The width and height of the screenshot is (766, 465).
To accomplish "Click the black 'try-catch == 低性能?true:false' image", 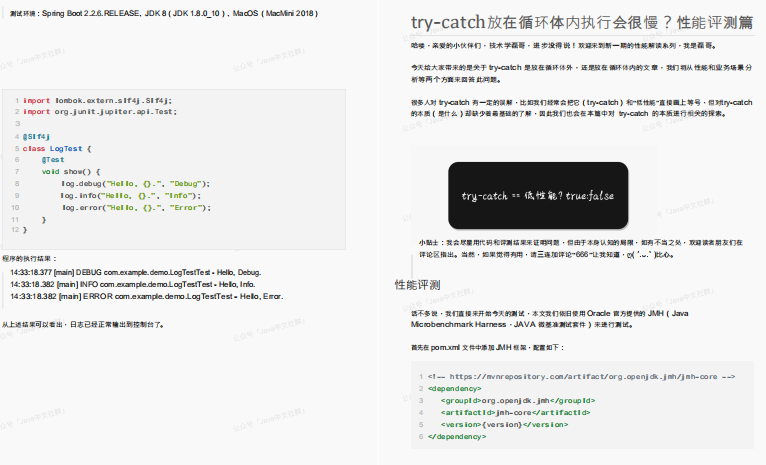I will 538,195.
